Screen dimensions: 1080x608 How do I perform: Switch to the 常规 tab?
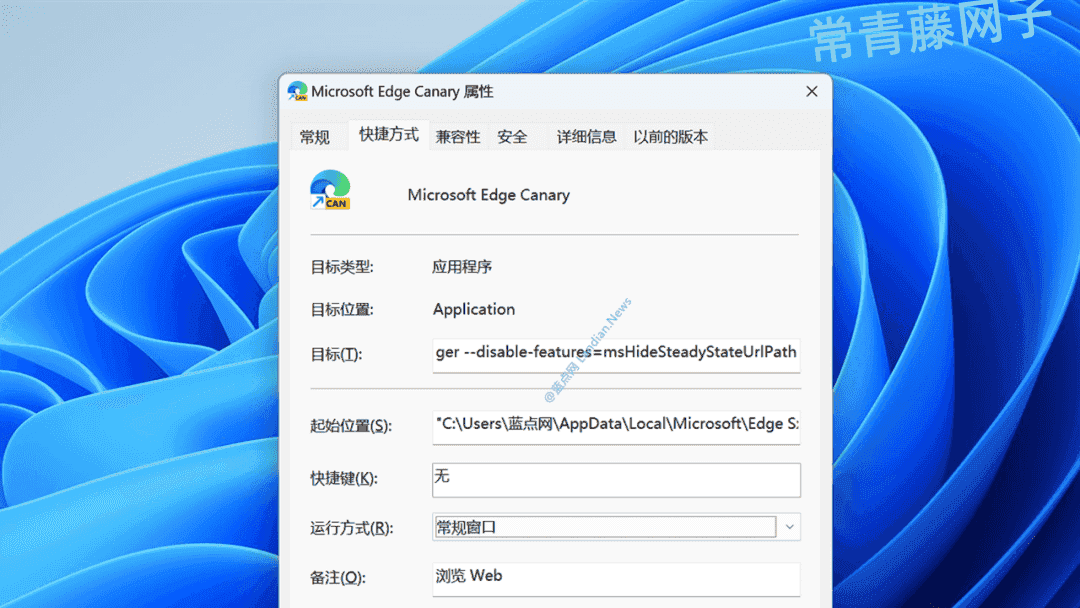click(315, 137)
